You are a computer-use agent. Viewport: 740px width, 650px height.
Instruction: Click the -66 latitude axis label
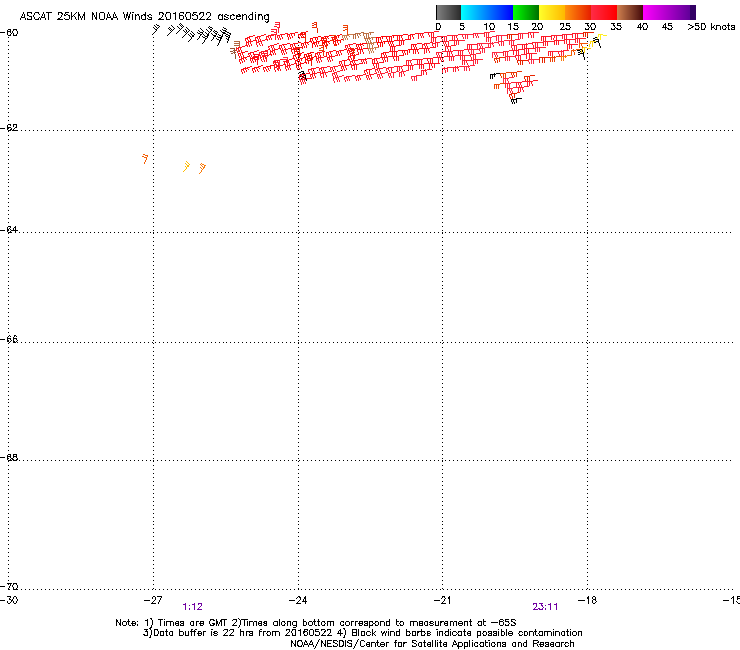tap(9, 340)
